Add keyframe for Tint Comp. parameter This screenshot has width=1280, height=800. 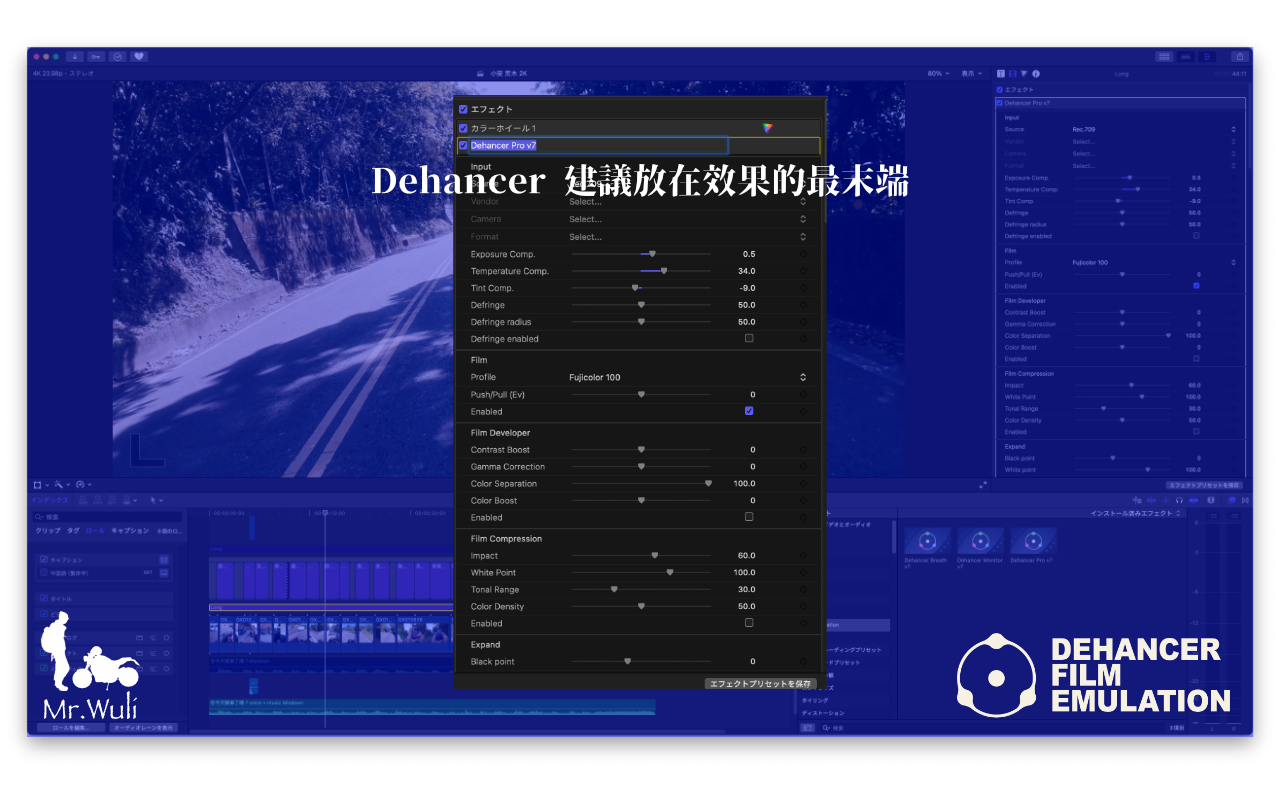[803, 288]
